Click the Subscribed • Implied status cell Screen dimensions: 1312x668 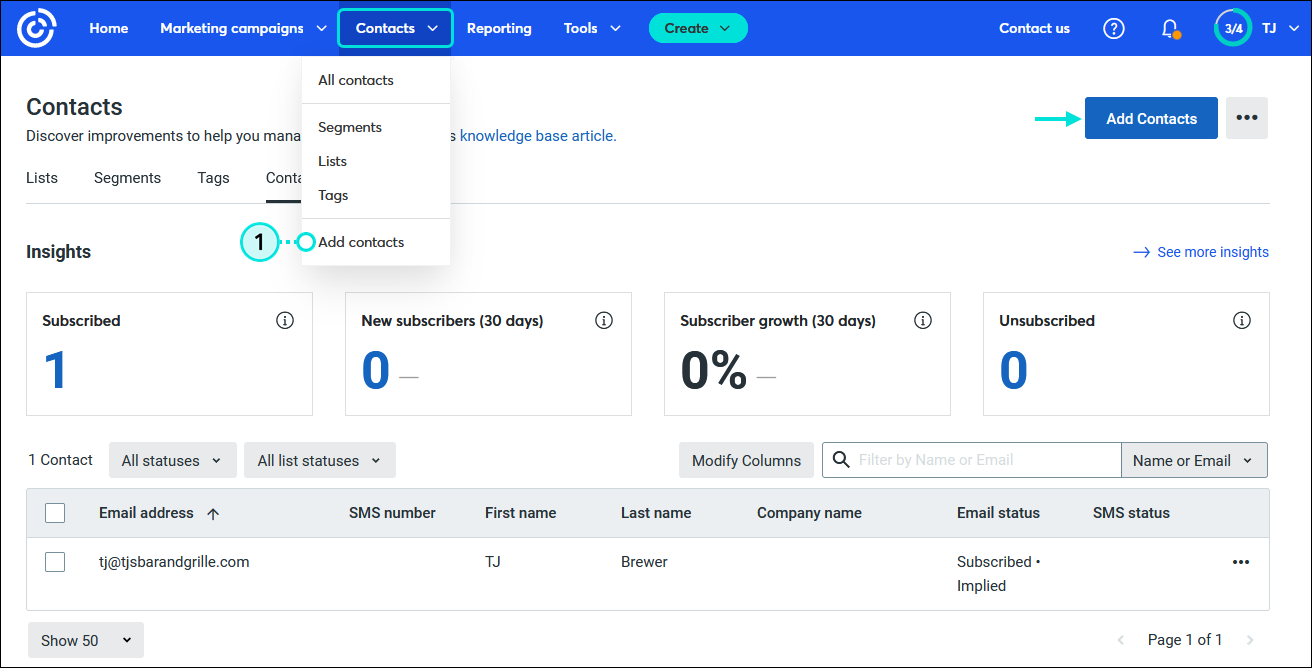coord(998,574)
